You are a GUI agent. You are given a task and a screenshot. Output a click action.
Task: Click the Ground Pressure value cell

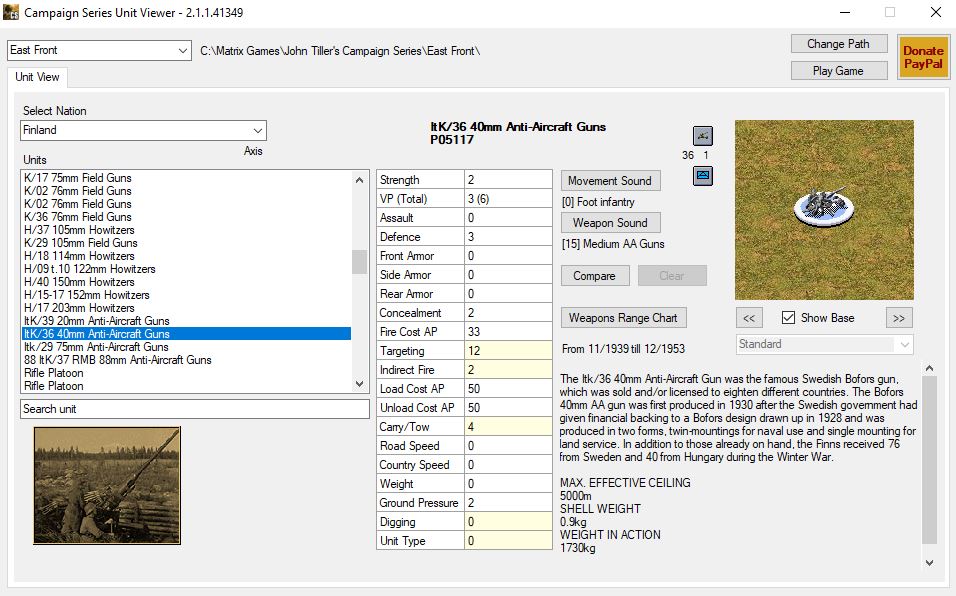tap(508, 503)
